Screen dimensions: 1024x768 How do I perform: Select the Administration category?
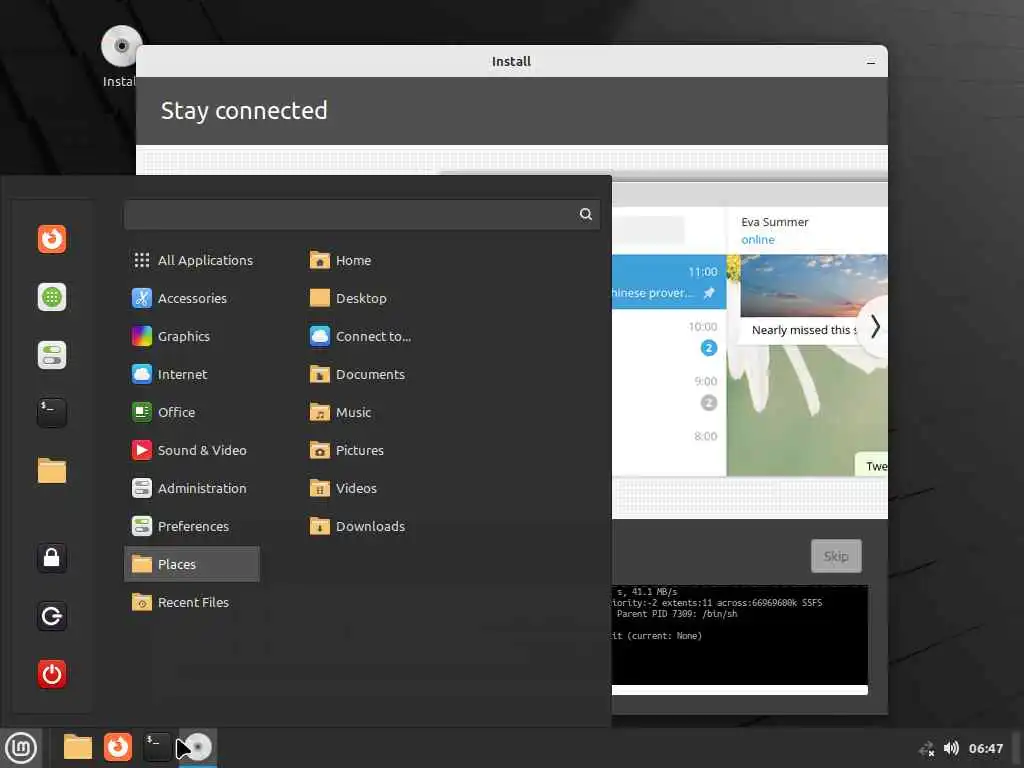click(x=192, y=488)
